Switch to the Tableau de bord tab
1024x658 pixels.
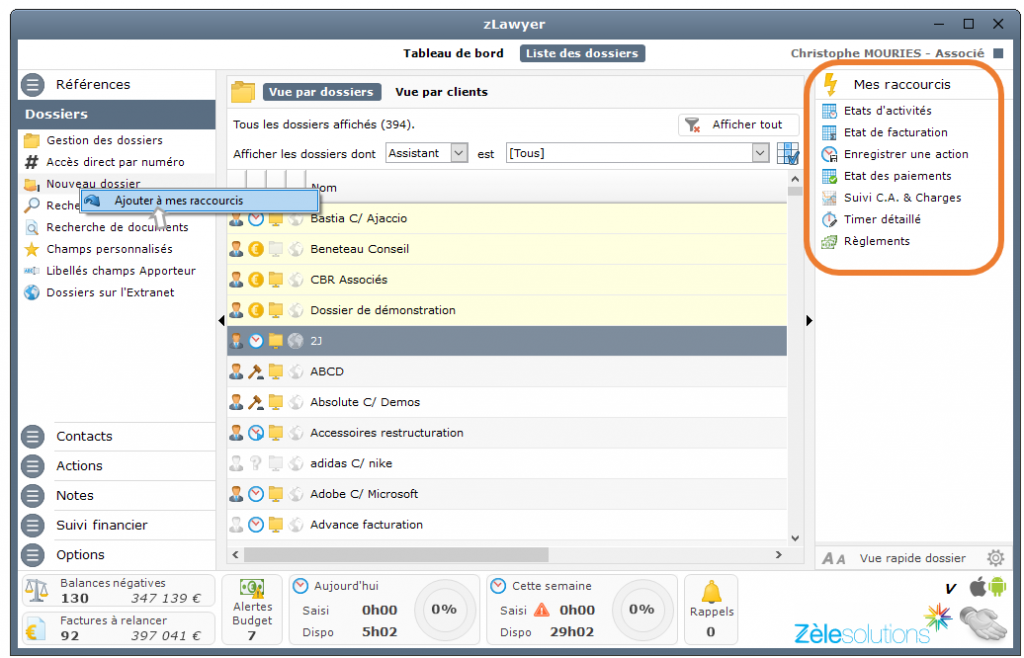click(x=453, y=53)
